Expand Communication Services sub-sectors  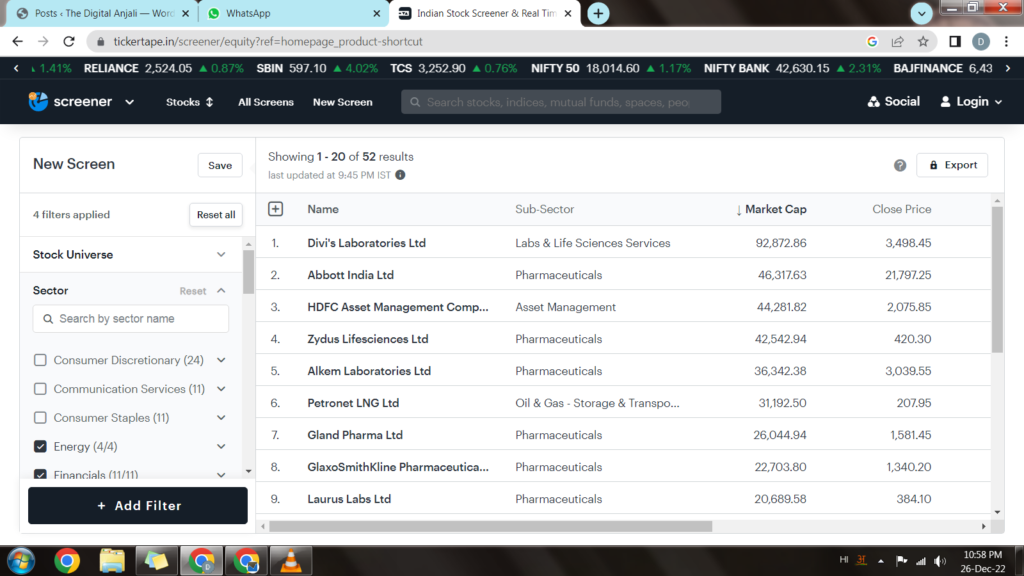point(221,389)
